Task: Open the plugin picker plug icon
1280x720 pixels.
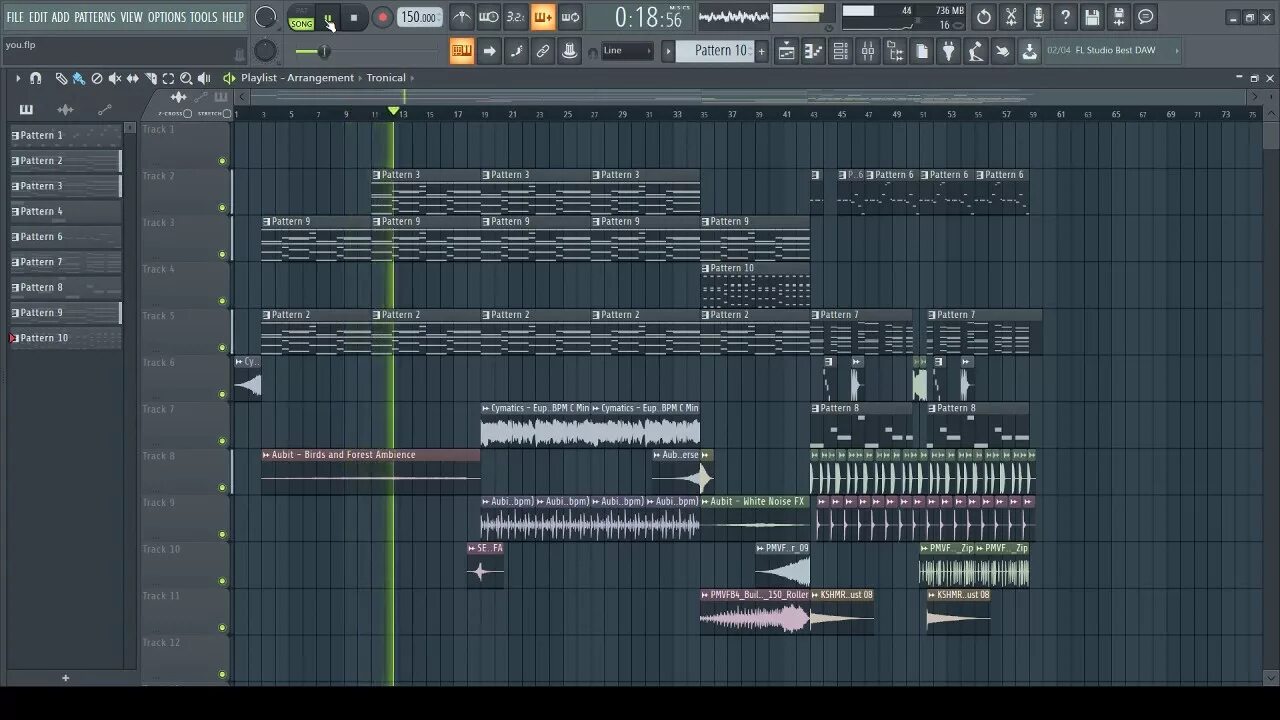Action: click(948, 51)
